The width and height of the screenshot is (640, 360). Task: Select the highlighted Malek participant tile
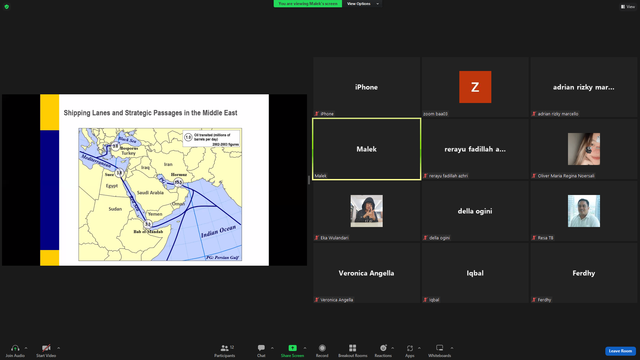[x=367, y=149]
